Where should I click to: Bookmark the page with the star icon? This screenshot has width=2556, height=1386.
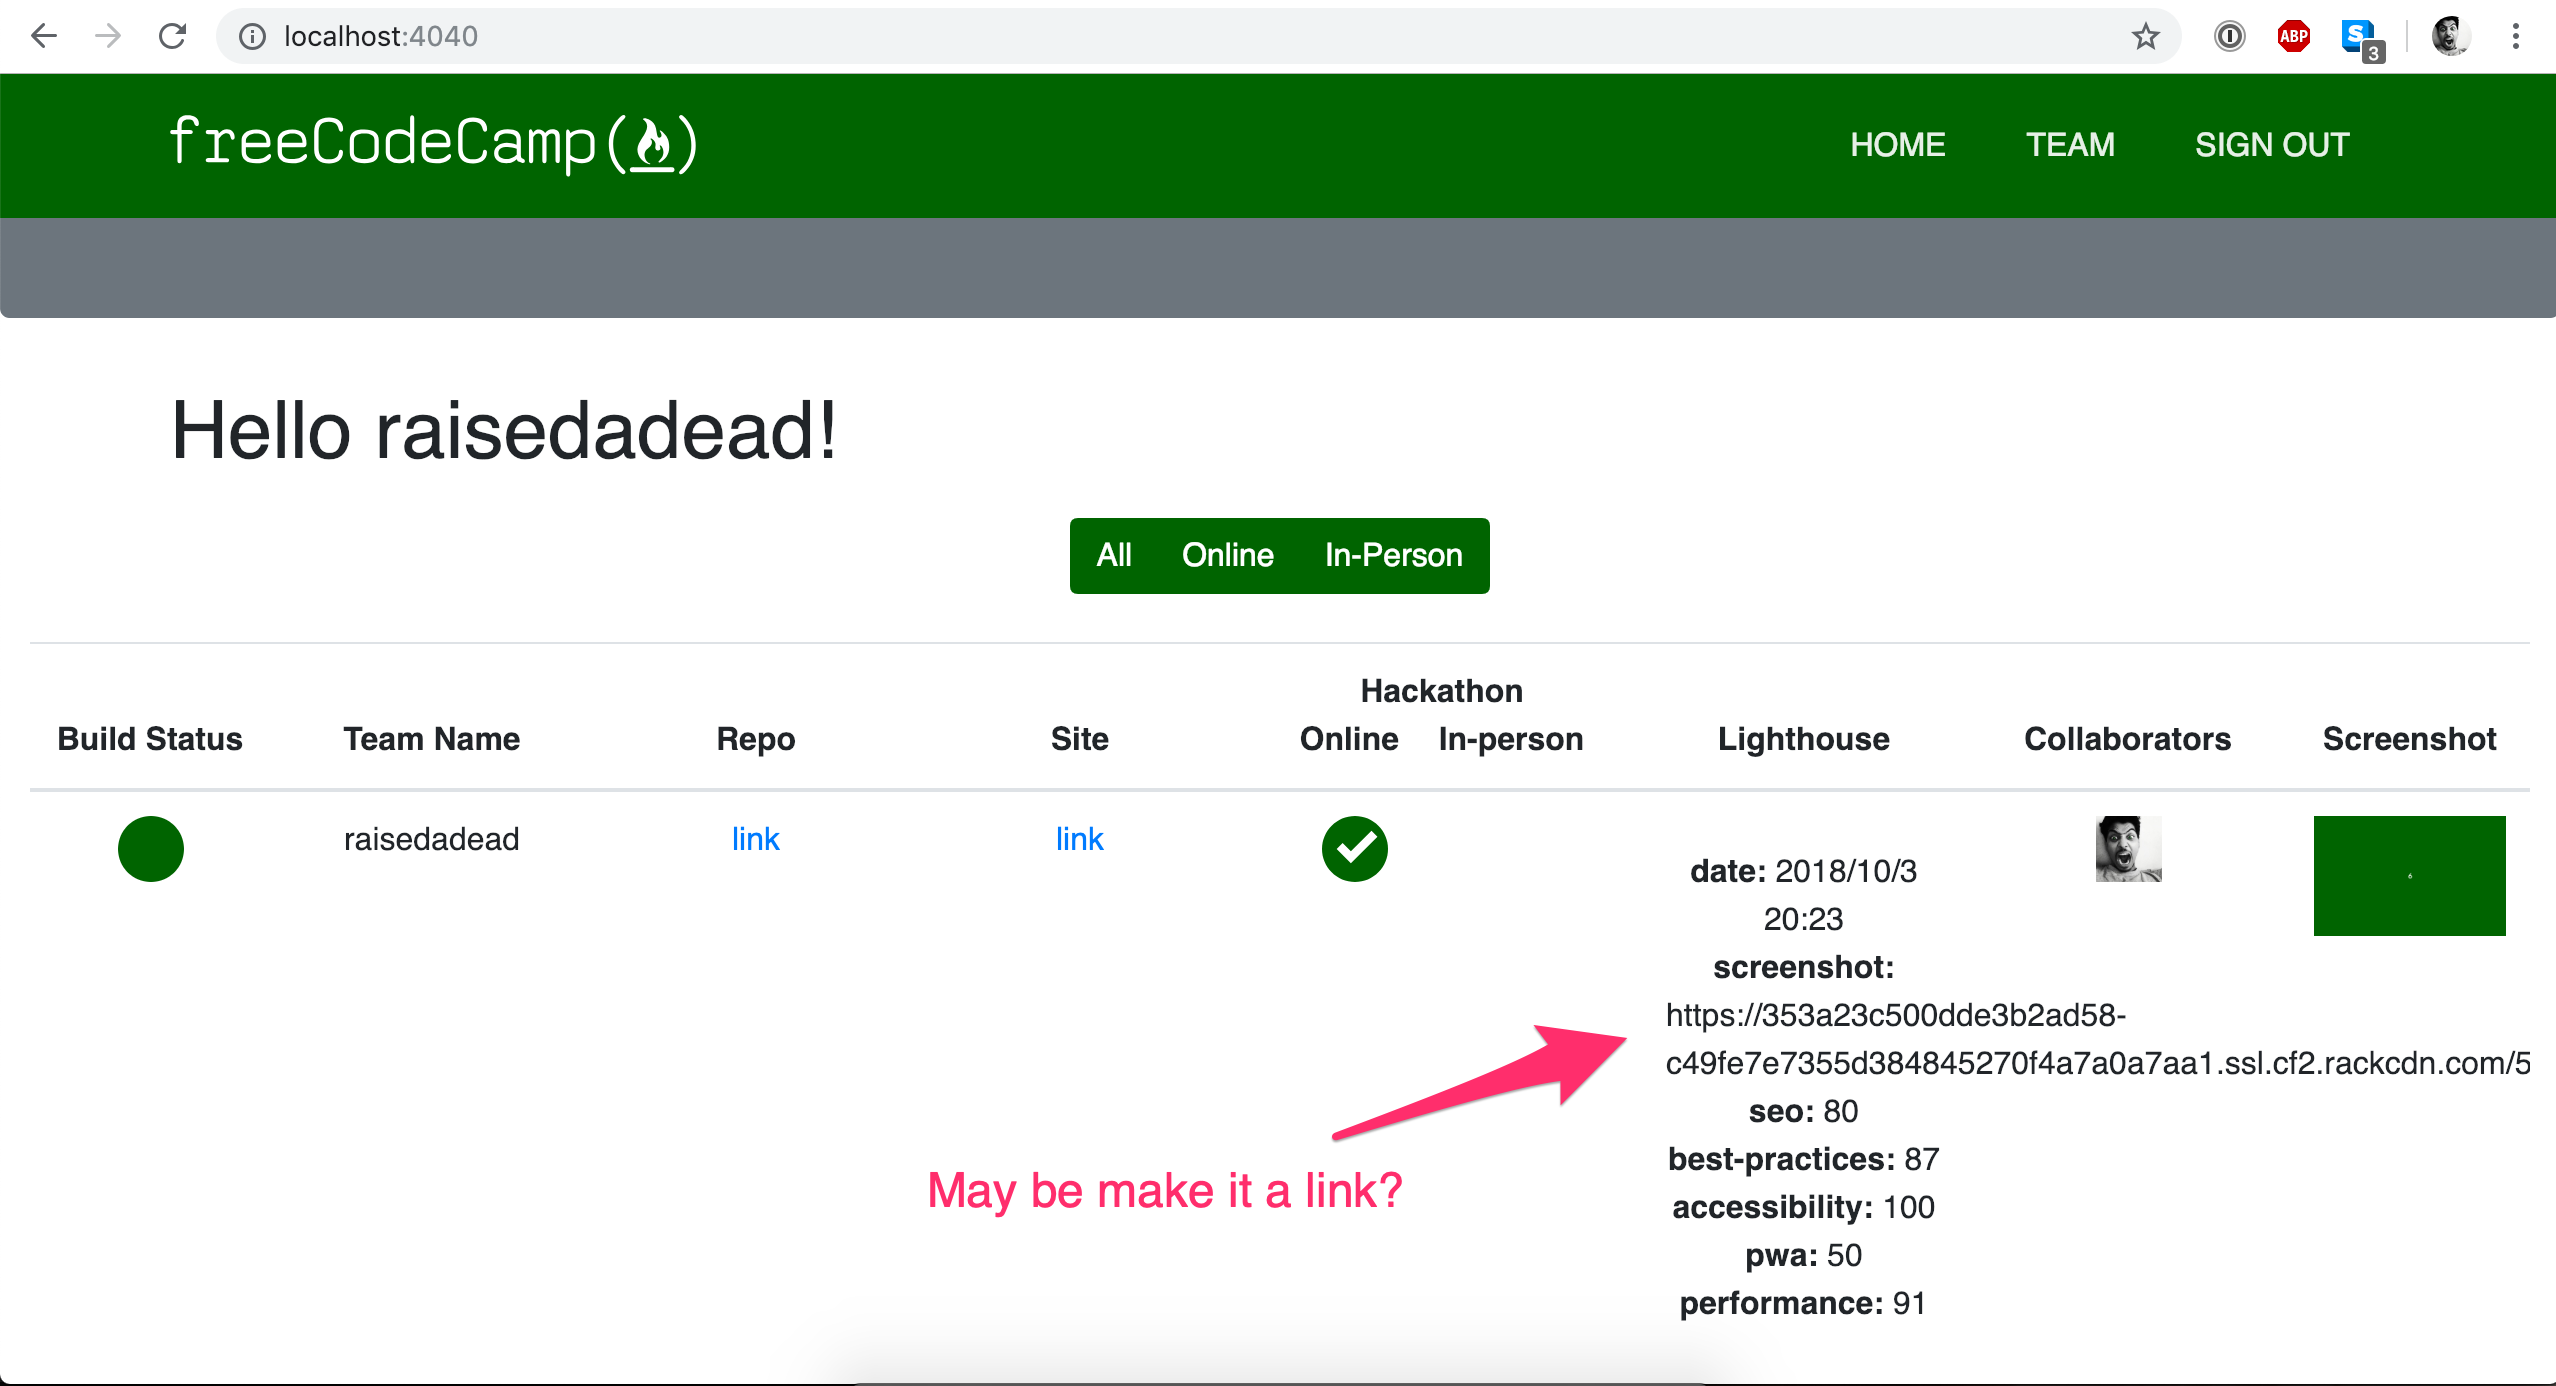point(2145,36)
